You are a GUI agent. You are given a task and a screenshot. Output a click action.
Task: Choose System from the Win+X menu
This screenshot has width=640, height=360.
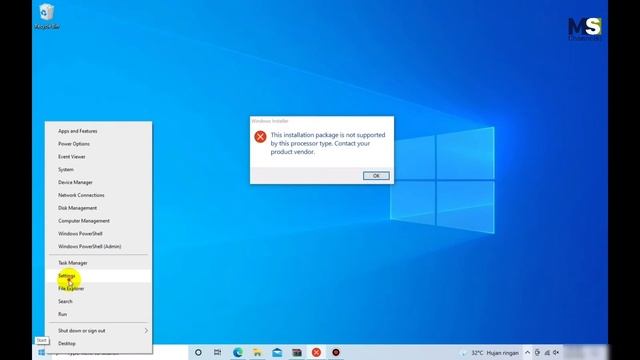pyautogui.click(x=98, y=169)
